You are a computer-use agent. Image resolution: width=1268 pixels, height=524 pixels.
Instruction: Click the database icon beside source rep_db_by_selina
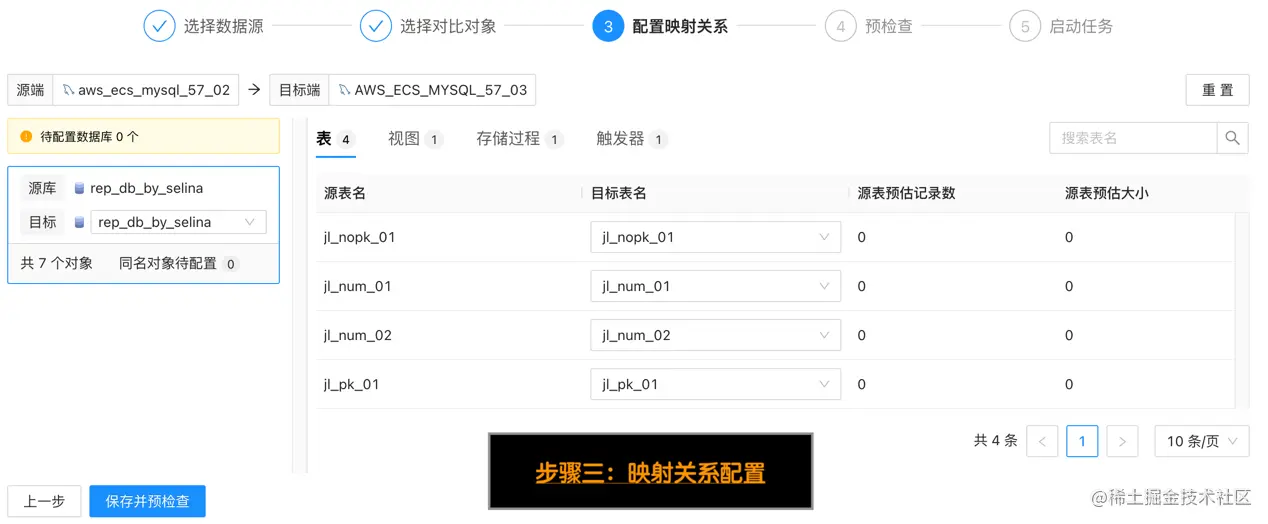tap(79, 188)
